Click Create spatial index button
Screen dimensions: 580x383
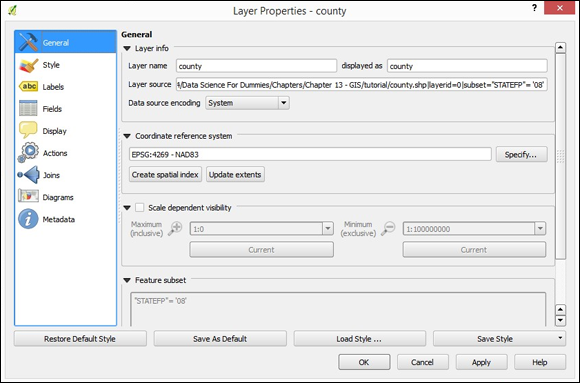[165, 174]
